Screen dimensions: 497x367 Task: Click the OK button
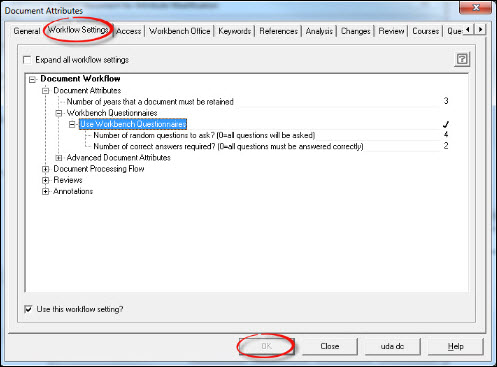(266, 346)
